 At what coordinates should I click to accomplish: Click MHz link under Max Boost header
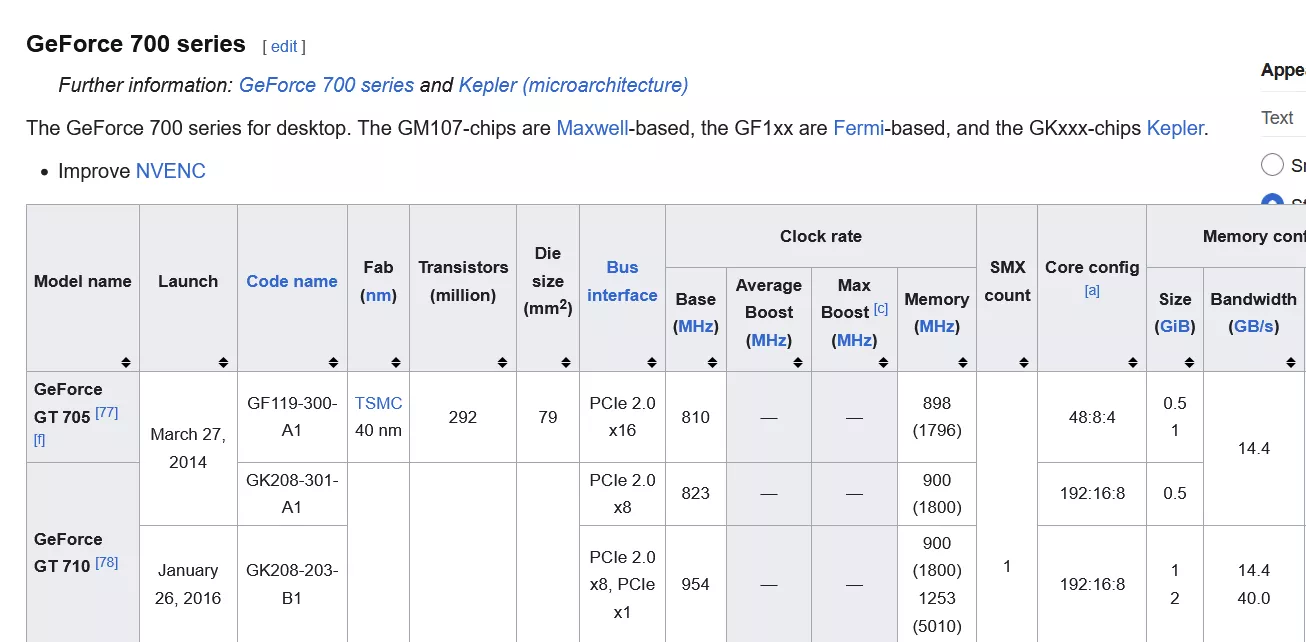point(855,340)
